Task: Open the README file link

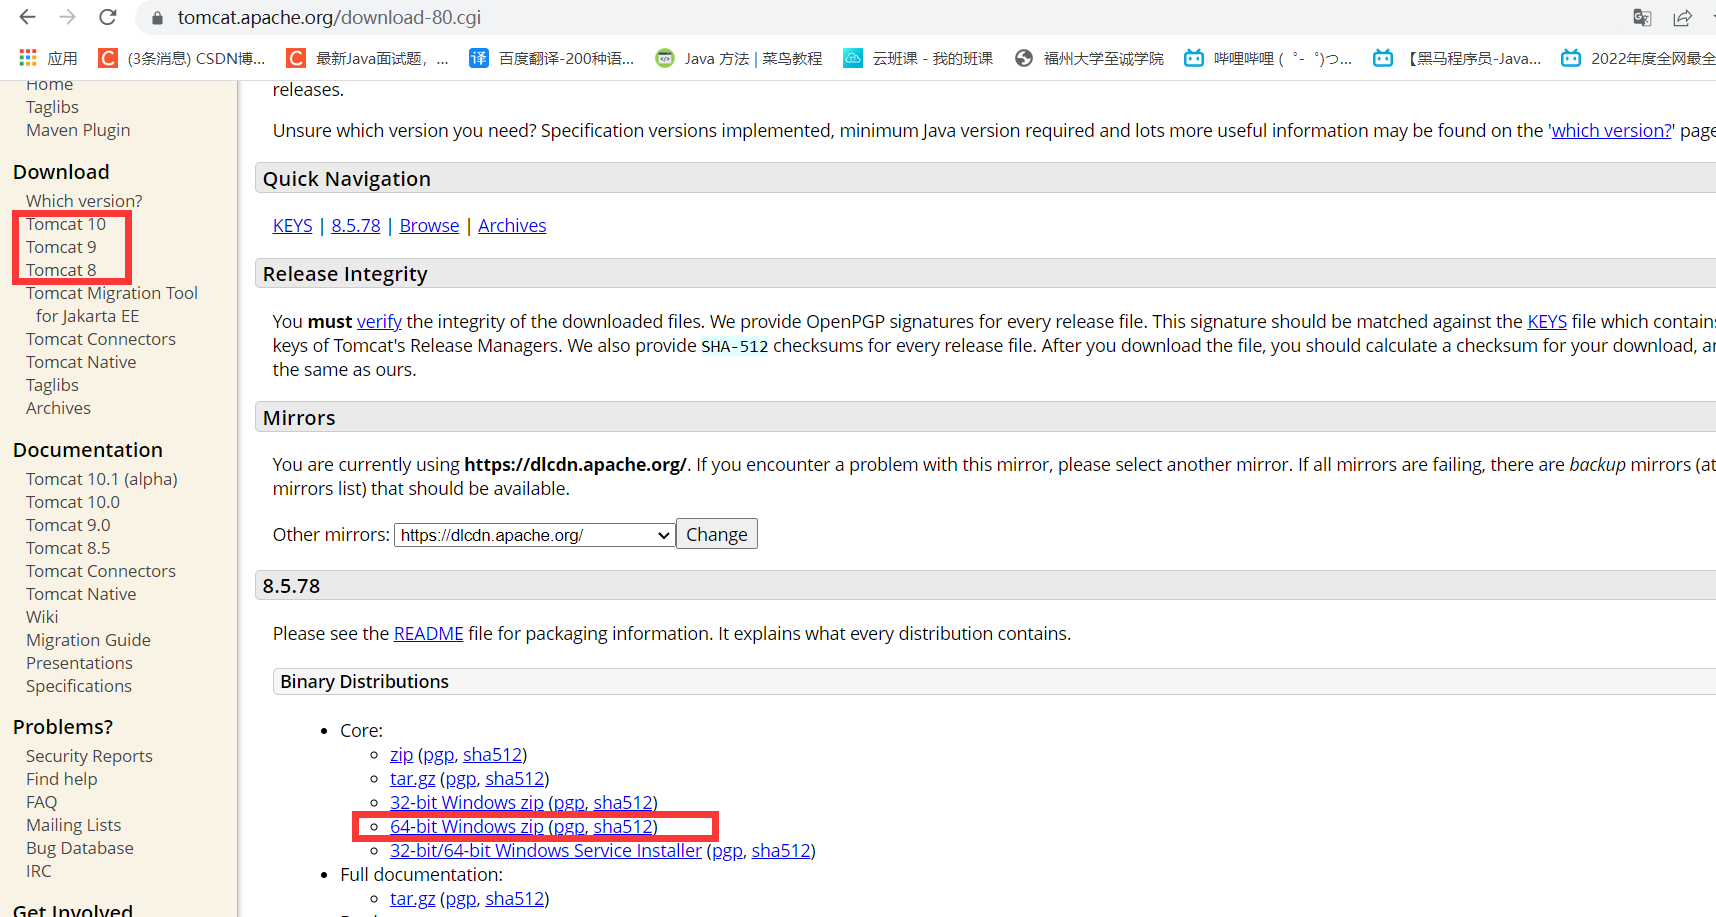Action: pyautogui.click(x=429, y=634)
